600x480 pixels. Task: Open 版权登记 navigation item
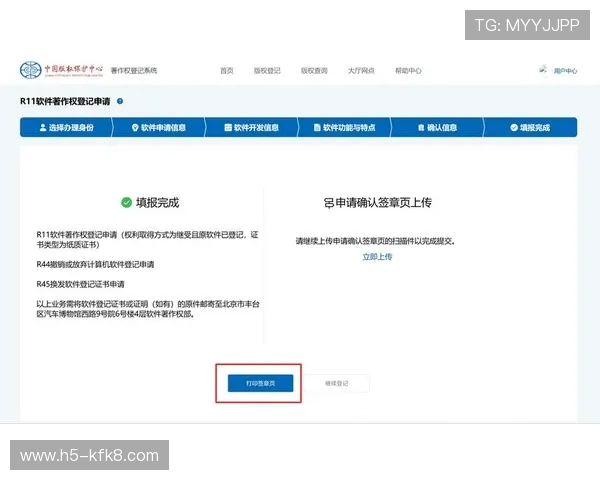[267, 71]
